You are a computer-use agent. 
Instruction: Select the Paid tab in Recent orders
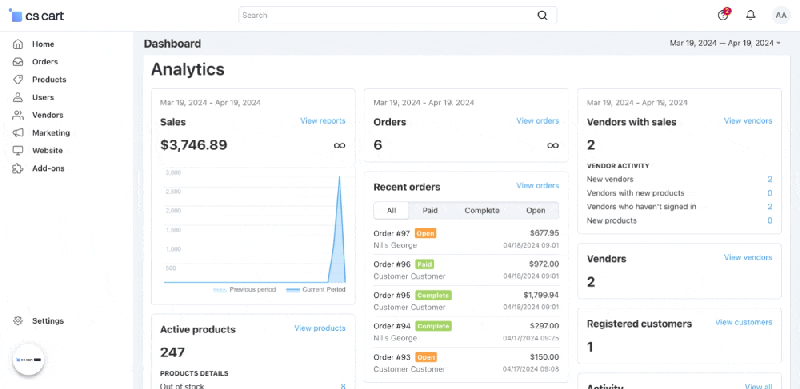(x=430, y=210)
